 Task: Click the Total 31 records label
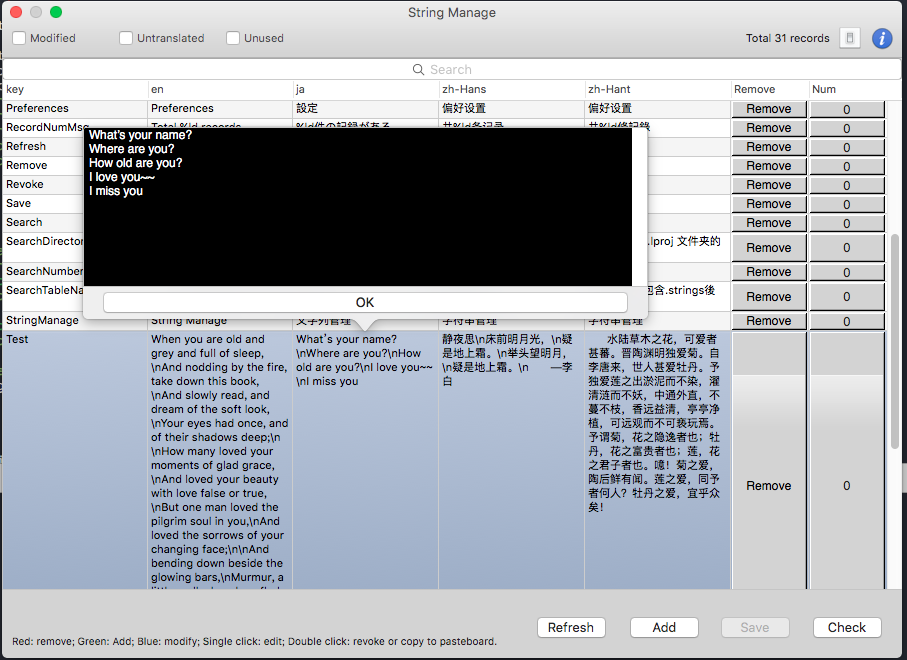[x=787, y=38]
